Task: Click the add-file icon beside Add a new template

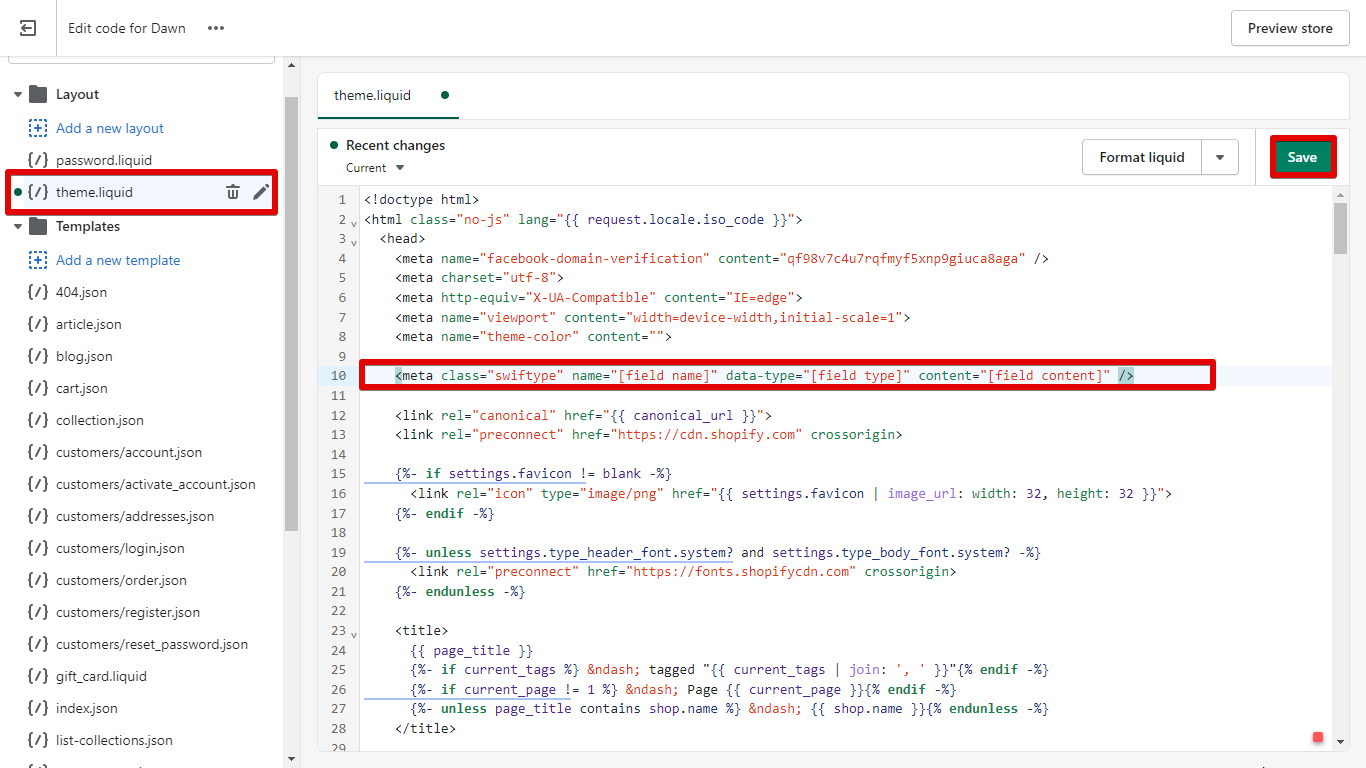Action: [x=38, y=260]
